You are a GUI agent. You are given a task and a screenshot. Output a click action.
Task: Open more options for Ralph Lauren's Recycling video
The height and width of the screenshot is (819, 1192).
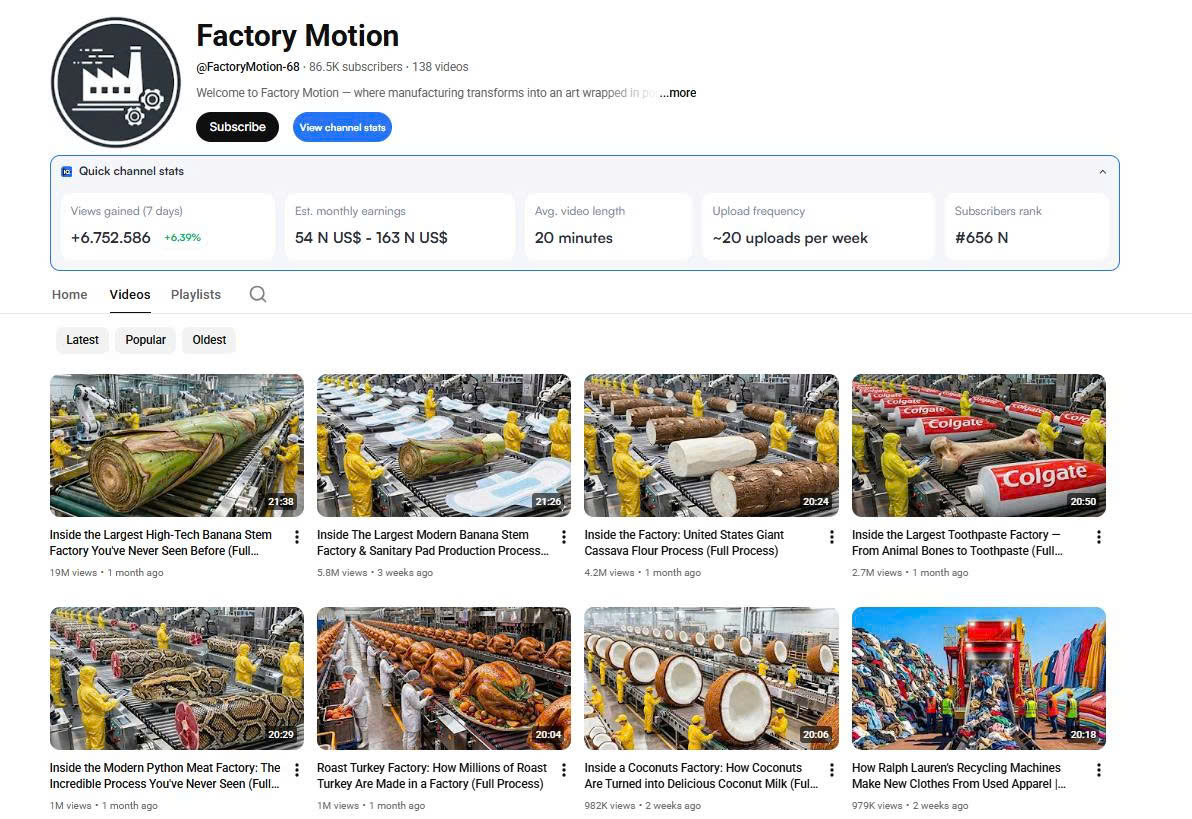(x=1098, y=770)
